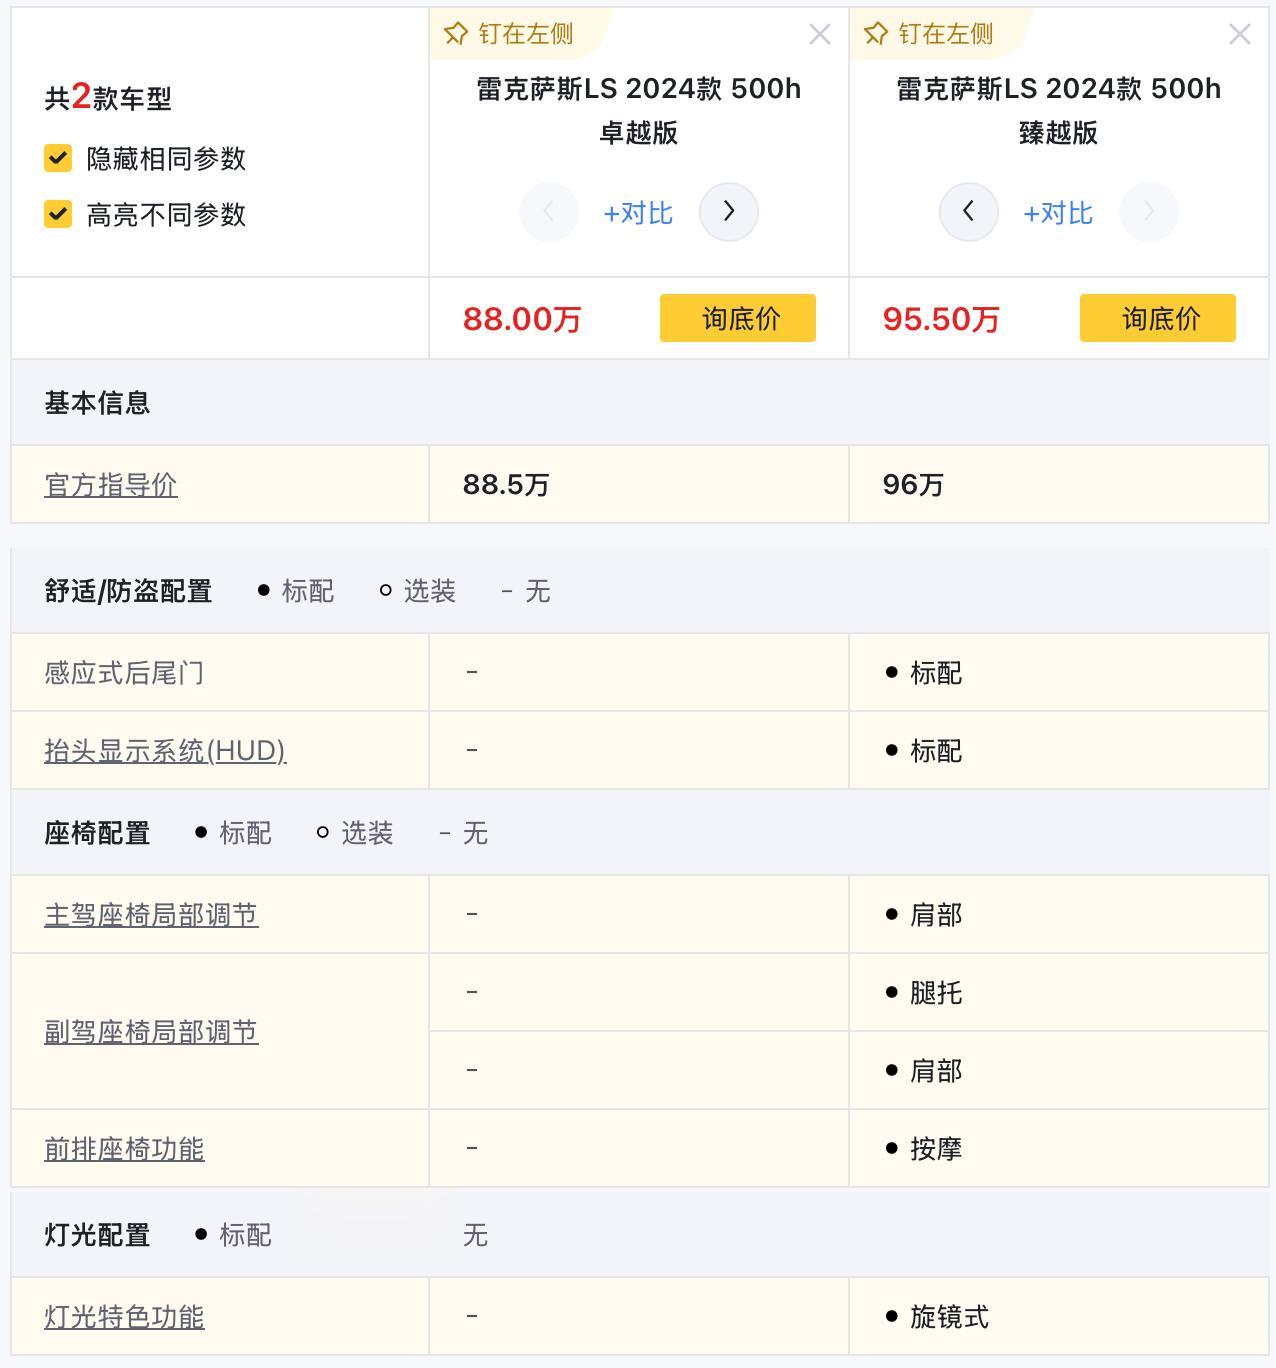
Task: Open the 灯光特色功能 parameter link
Action: click(124, 1317)
